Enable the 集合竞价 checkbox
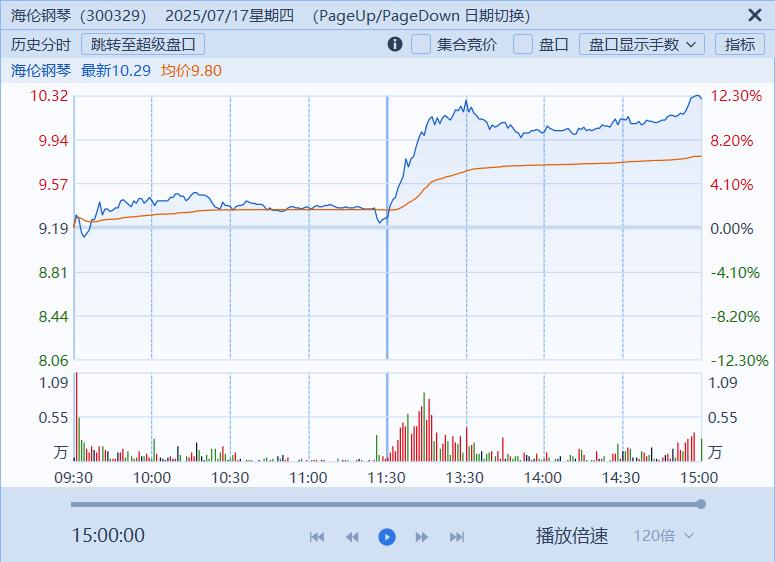This screenshot has height=562, width=775. click(x=421, y=44)
